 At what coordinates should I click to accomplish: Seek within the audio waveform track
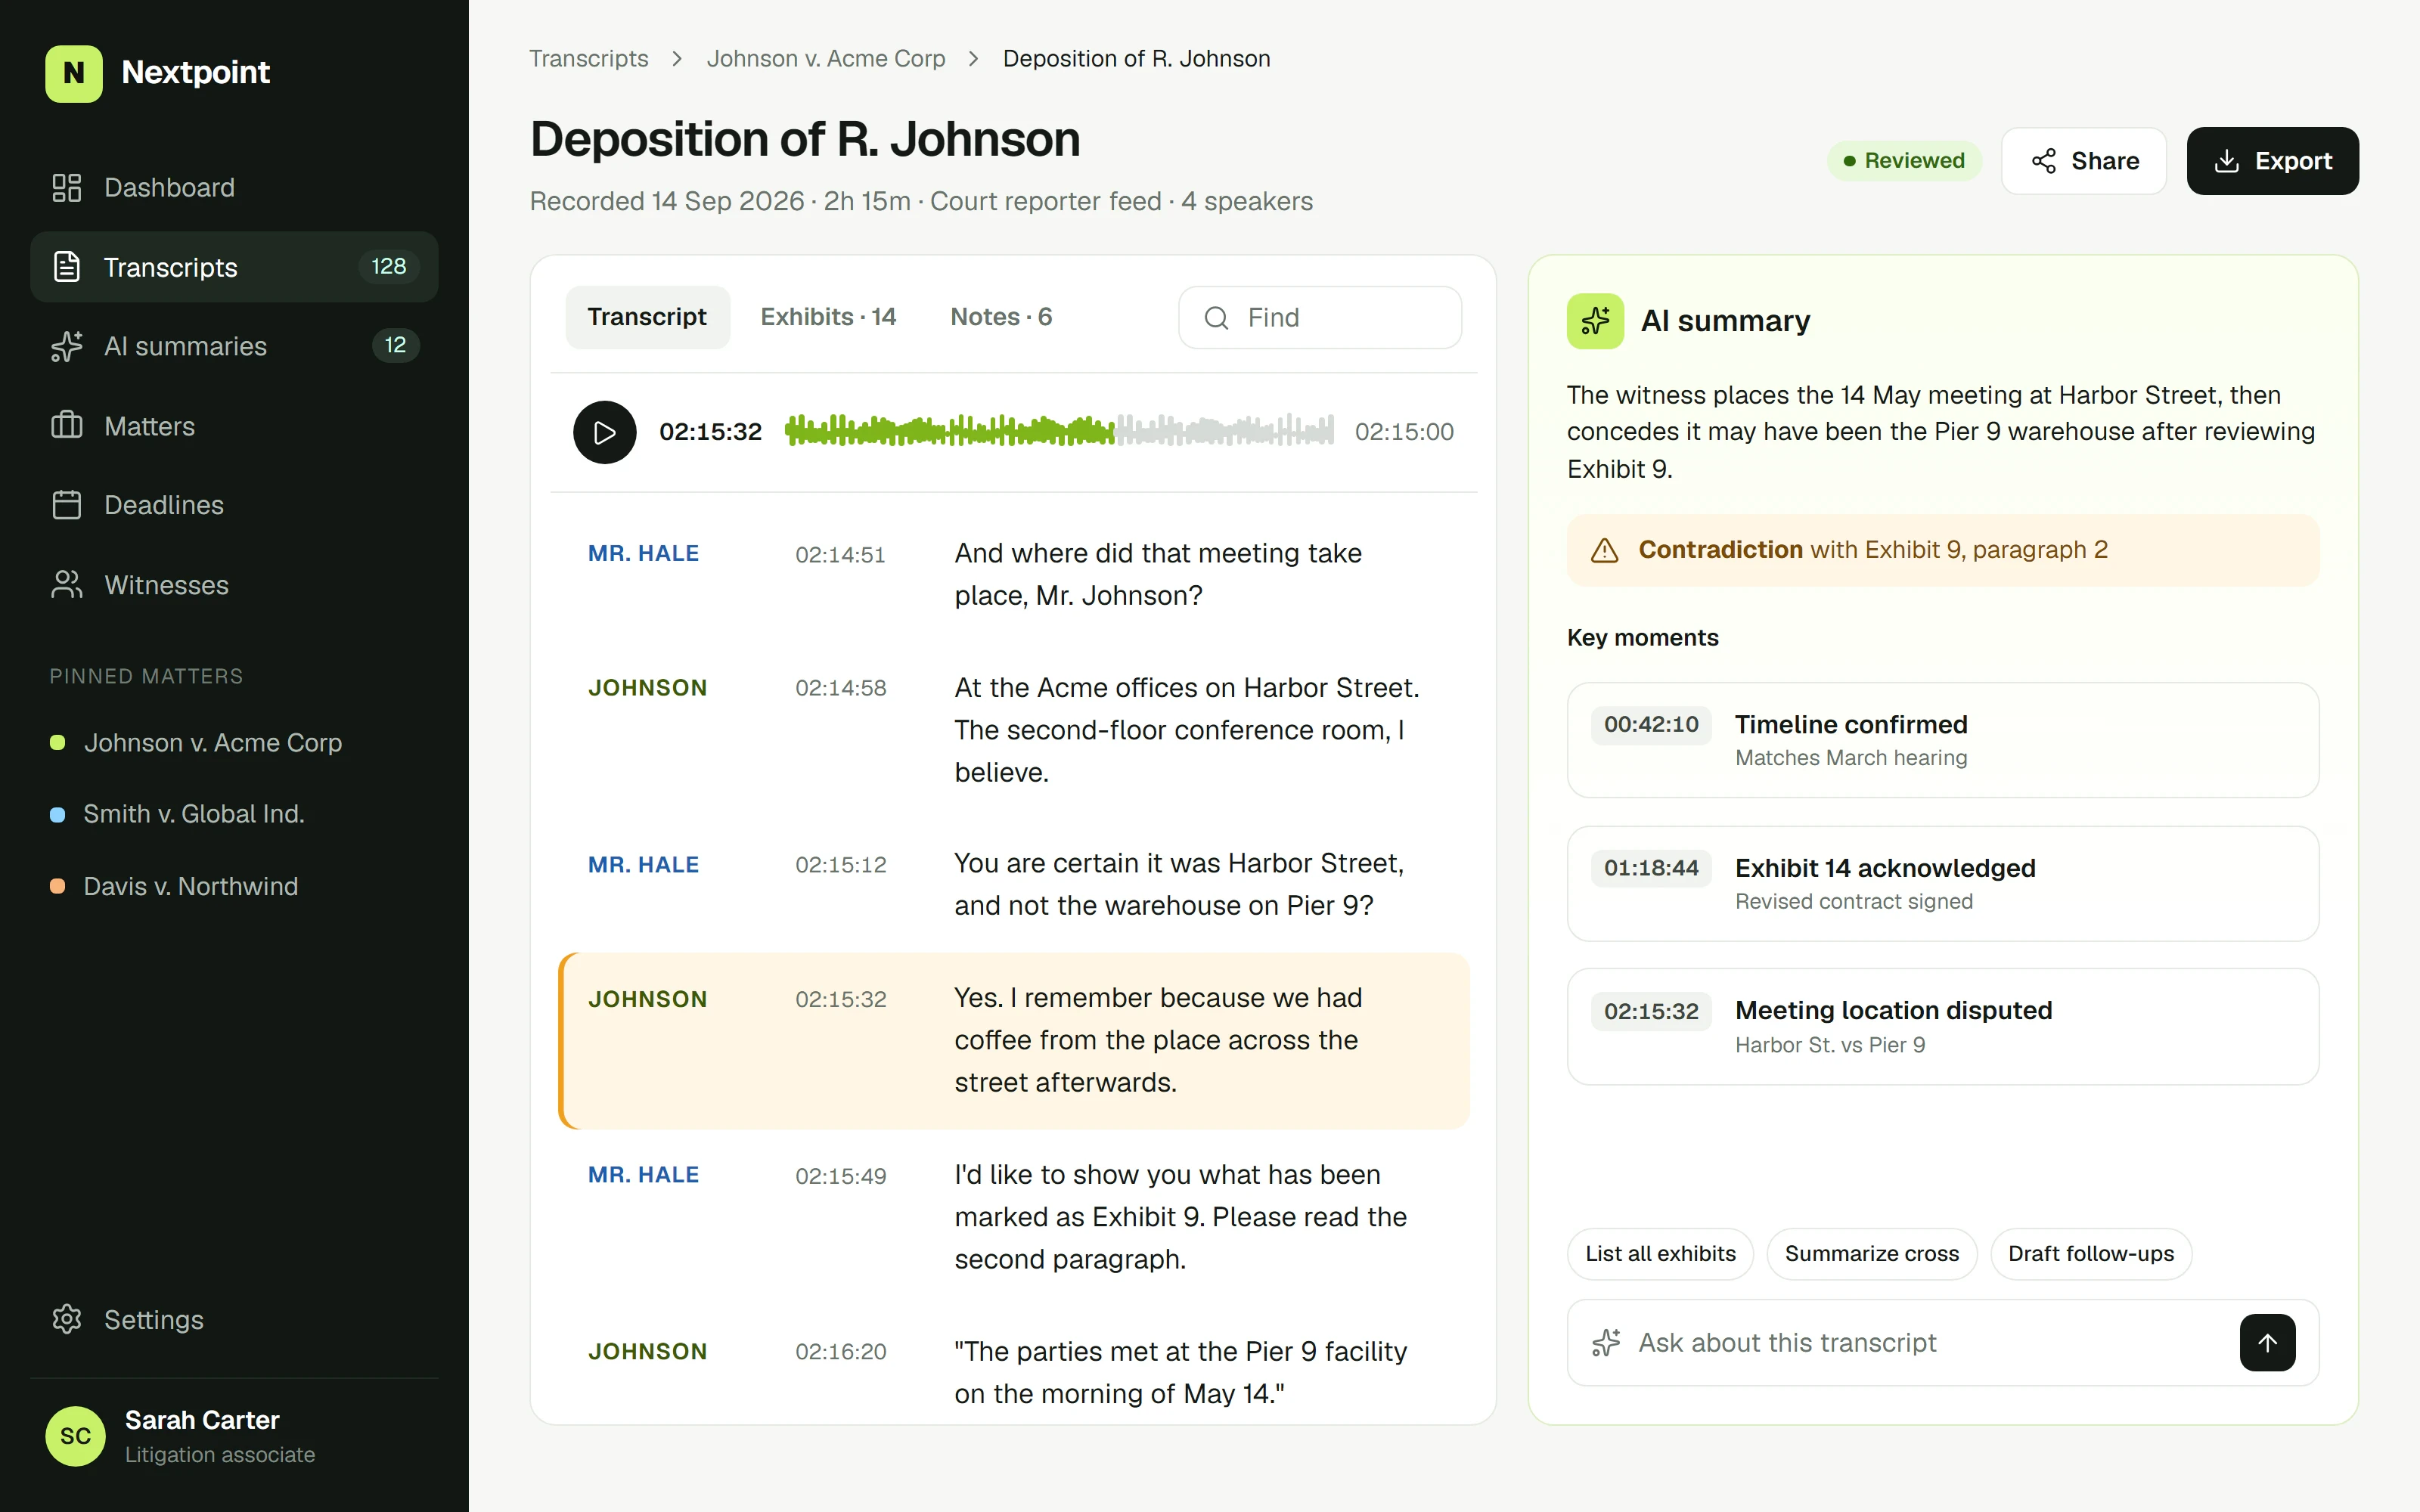(1059, 431)
